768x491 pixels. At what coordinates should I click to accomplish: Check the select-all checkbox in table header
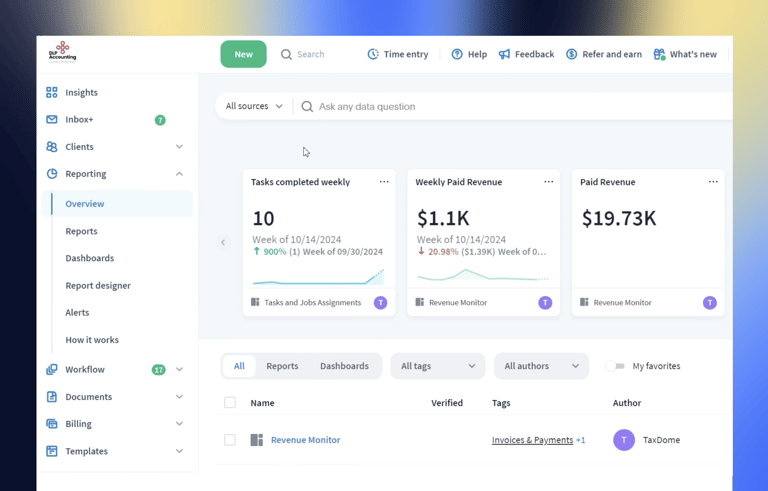[x=230, y=403]
